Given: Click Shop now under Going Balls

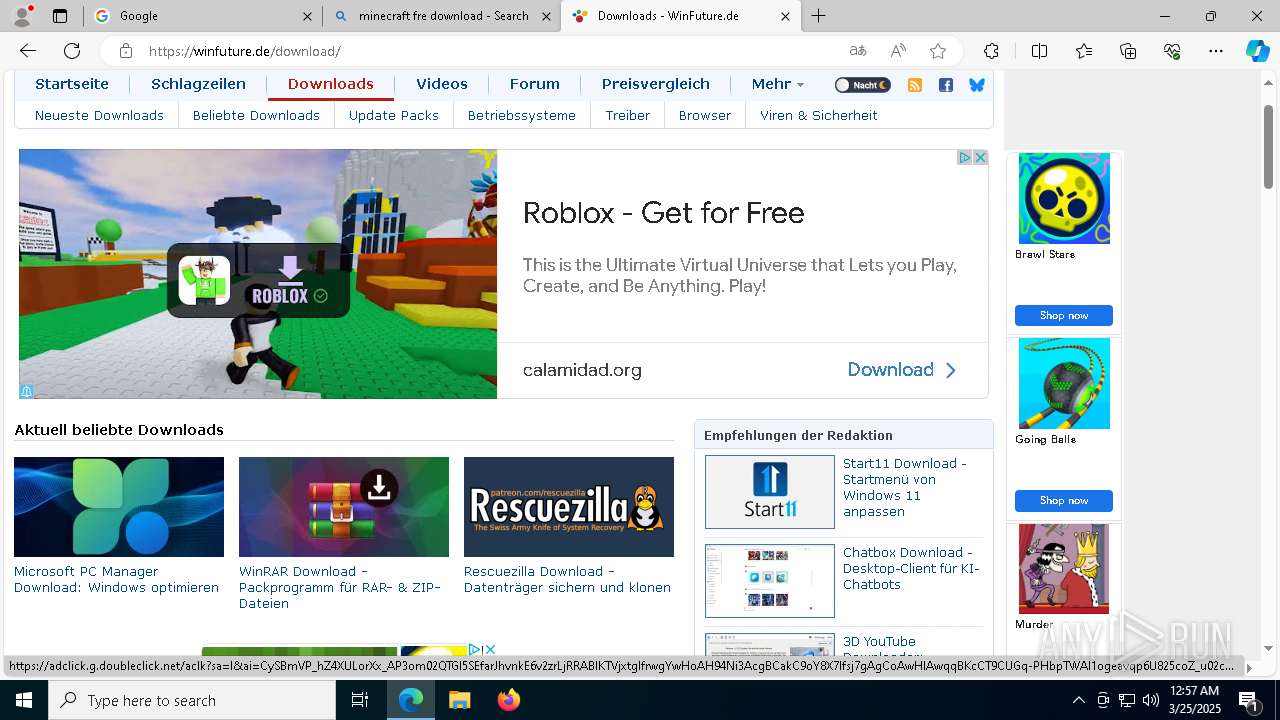Looking at the screenshot, I should (x=1064, y=501).
